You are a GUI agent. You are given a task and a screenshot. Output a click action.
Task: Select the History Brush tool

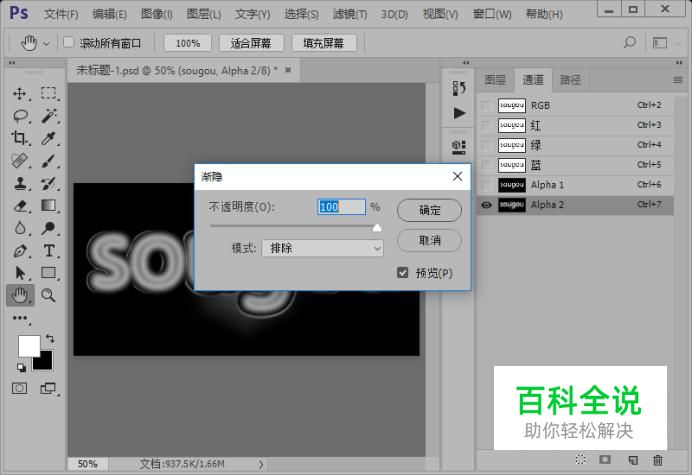[48, 183]
